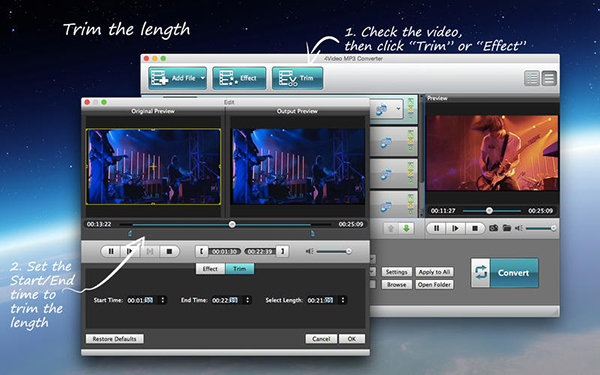Click the main window Preview video of guitarist
The image size is (600, 375).
coord(492,153)
